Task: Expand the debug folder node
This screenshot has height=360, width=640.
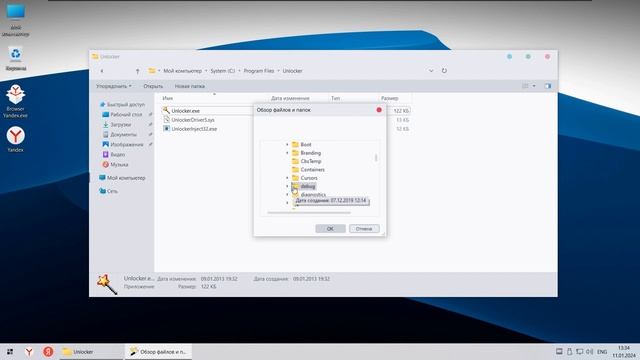Action: (287, 186)
